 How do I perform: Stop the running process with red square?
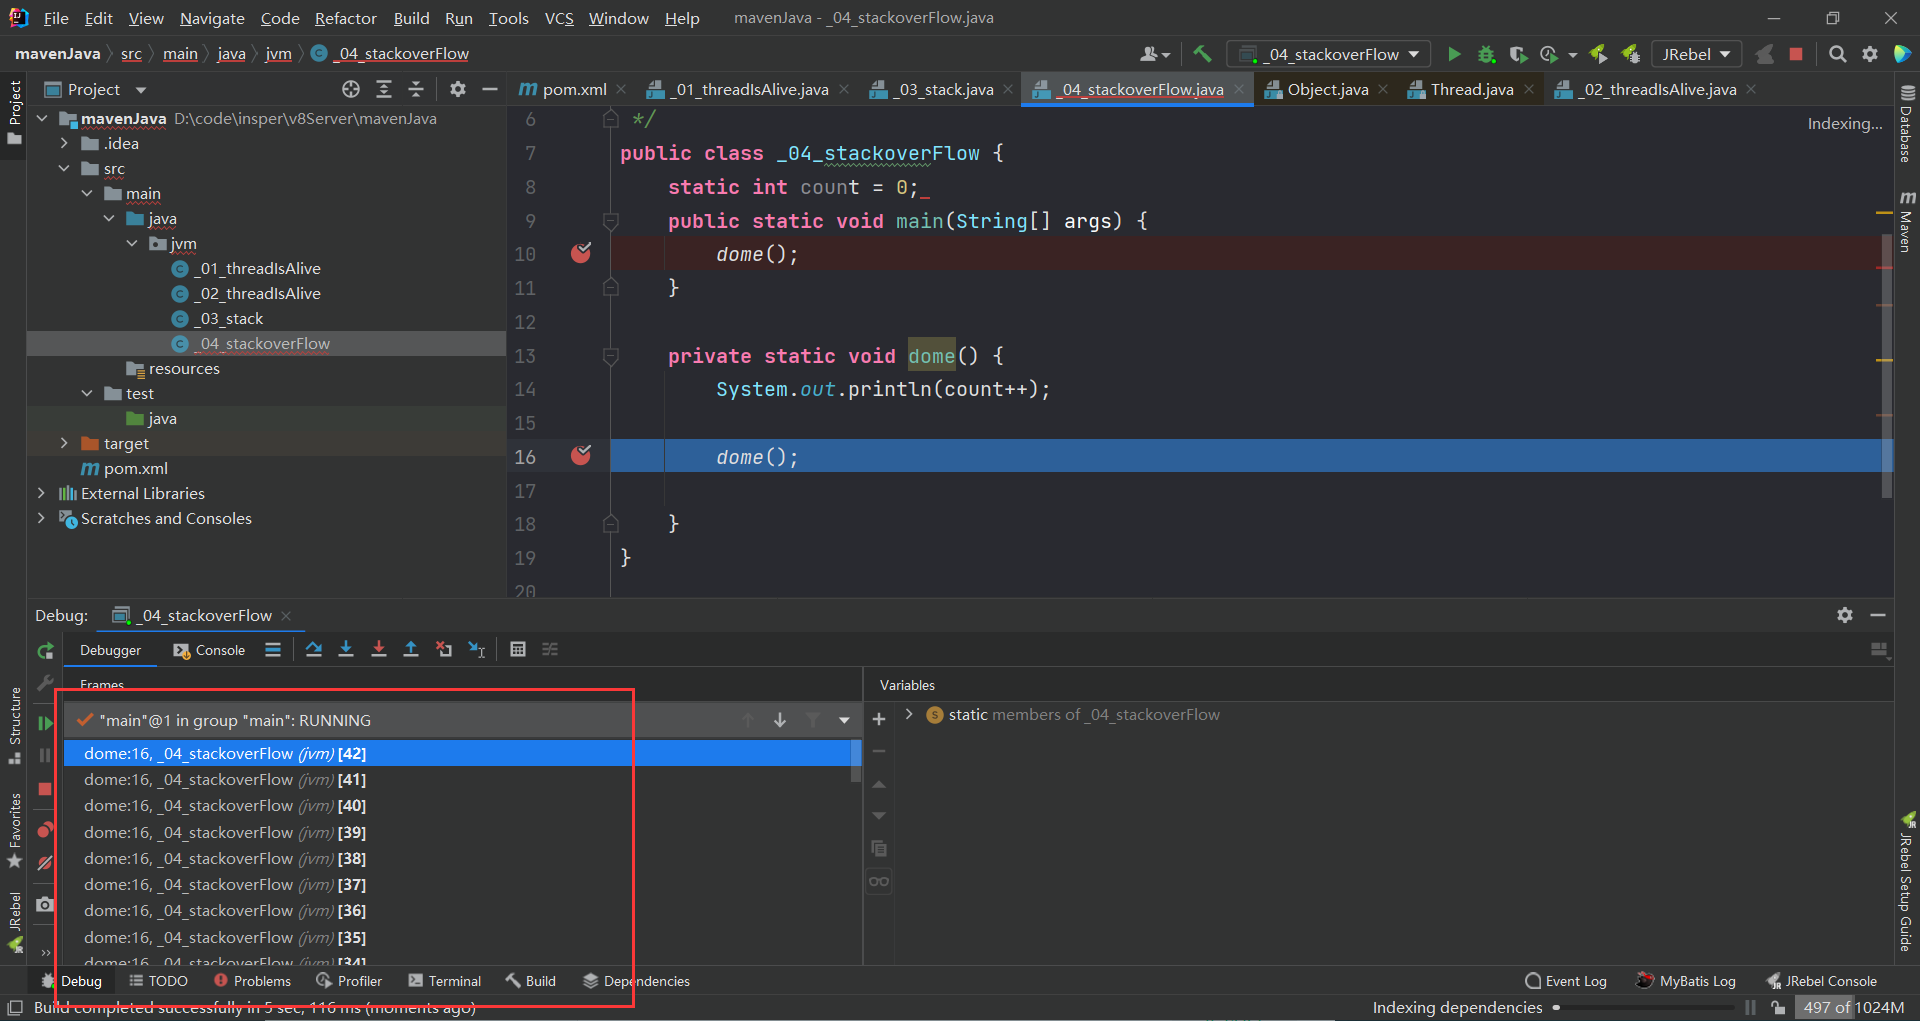(1796, 54)
